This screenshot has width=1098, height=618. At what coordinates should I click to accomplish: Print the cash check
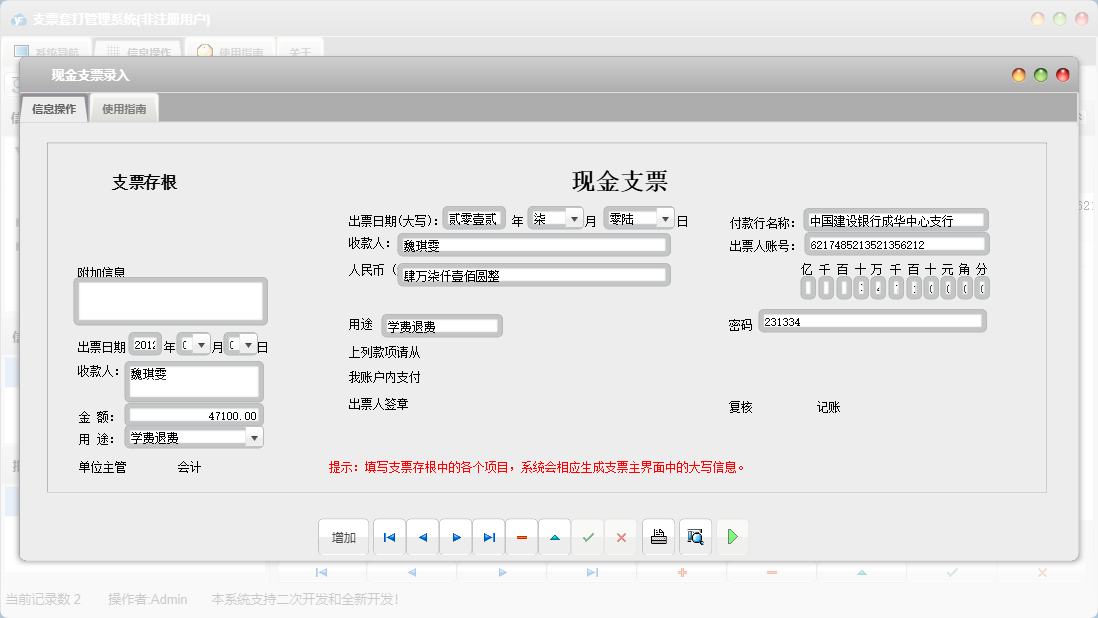pyautogui.click(x=658, y=537)
